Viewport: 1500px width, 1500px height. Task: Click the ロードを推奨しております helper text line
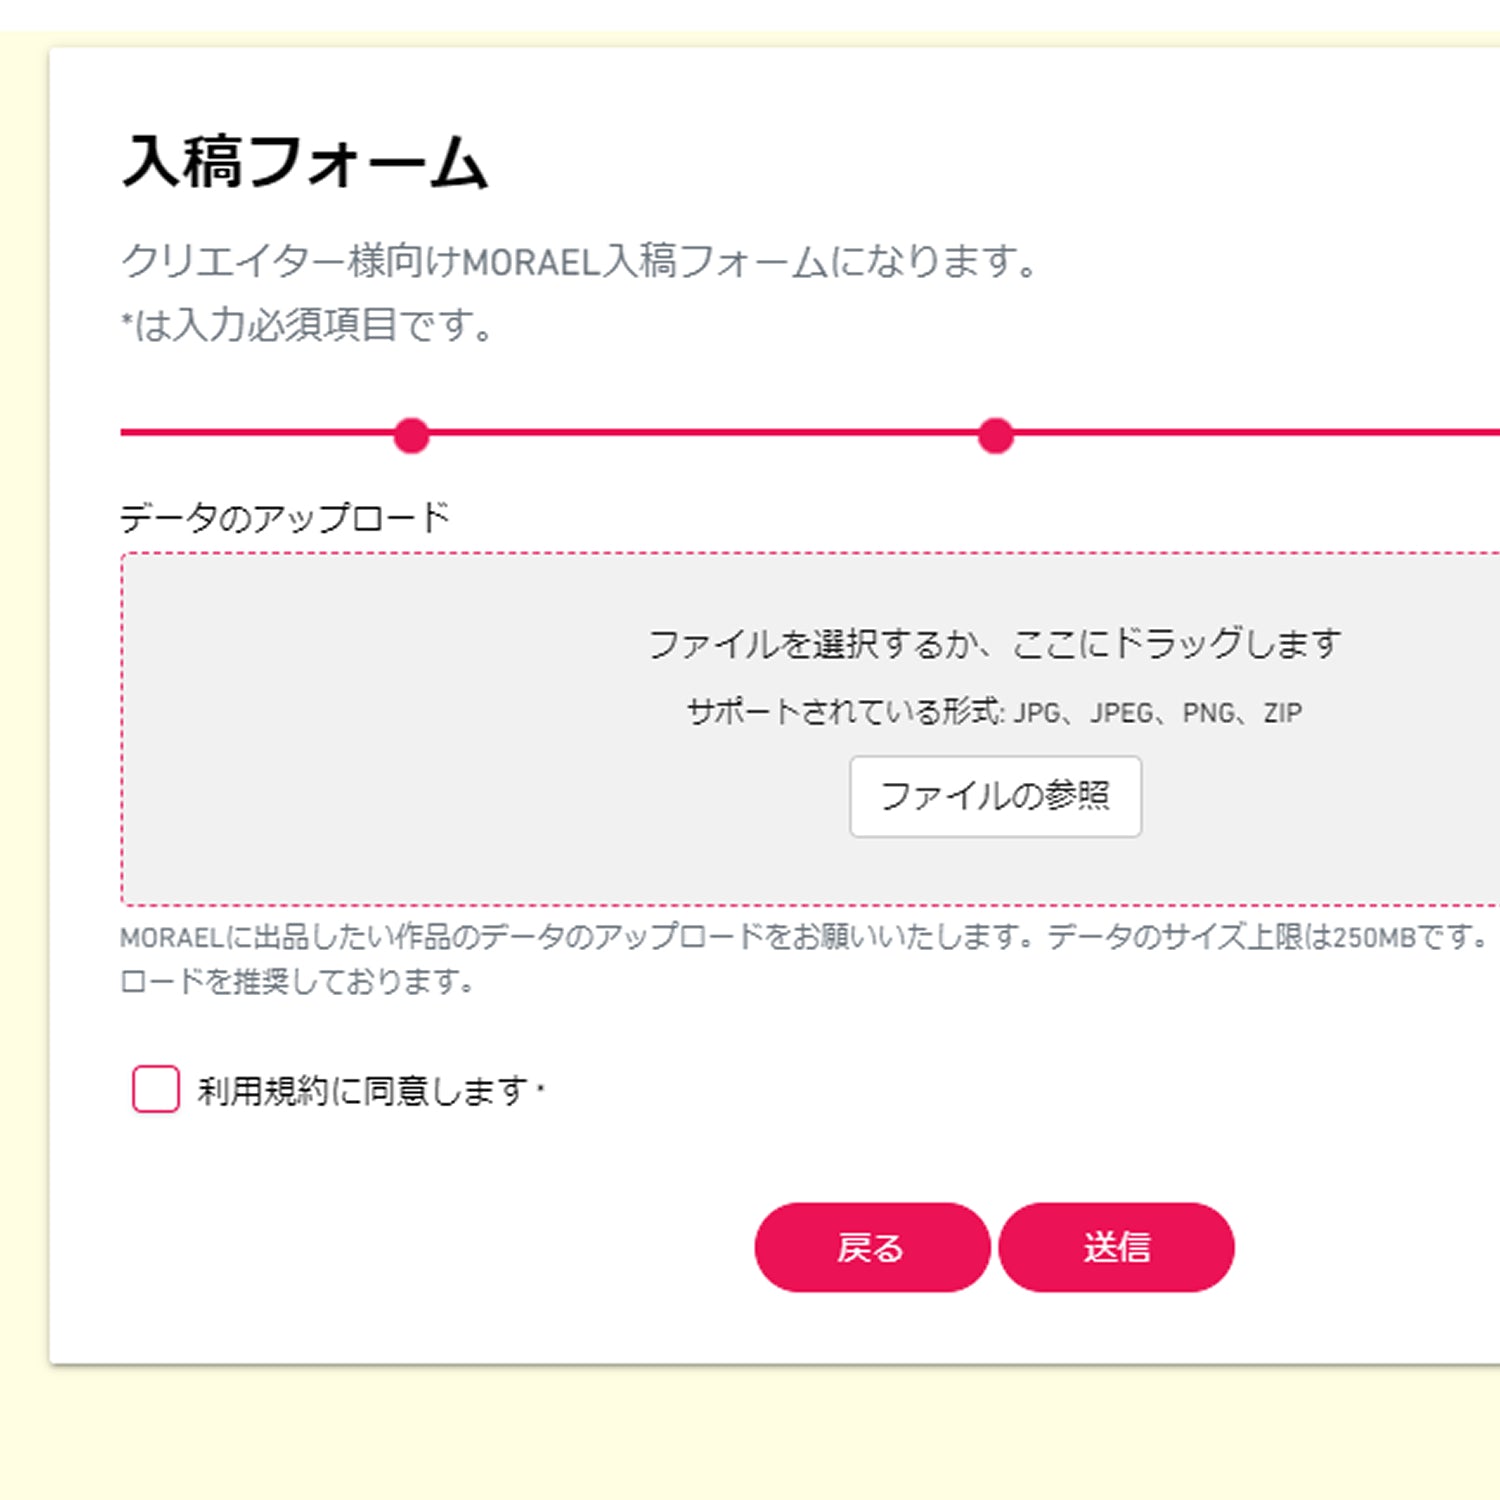(297, 982)
